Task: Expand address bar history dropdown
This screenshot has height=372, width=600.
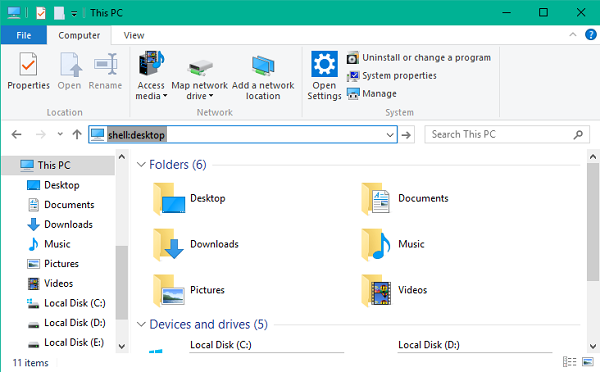Action: [x=390, y=135]
